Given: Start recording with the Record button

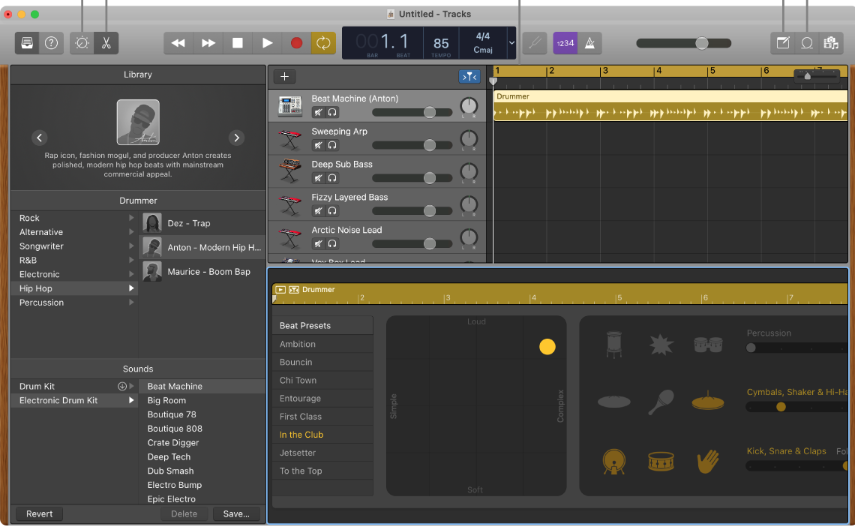Looking at the screenshot, I should click(x=297, y=43).
